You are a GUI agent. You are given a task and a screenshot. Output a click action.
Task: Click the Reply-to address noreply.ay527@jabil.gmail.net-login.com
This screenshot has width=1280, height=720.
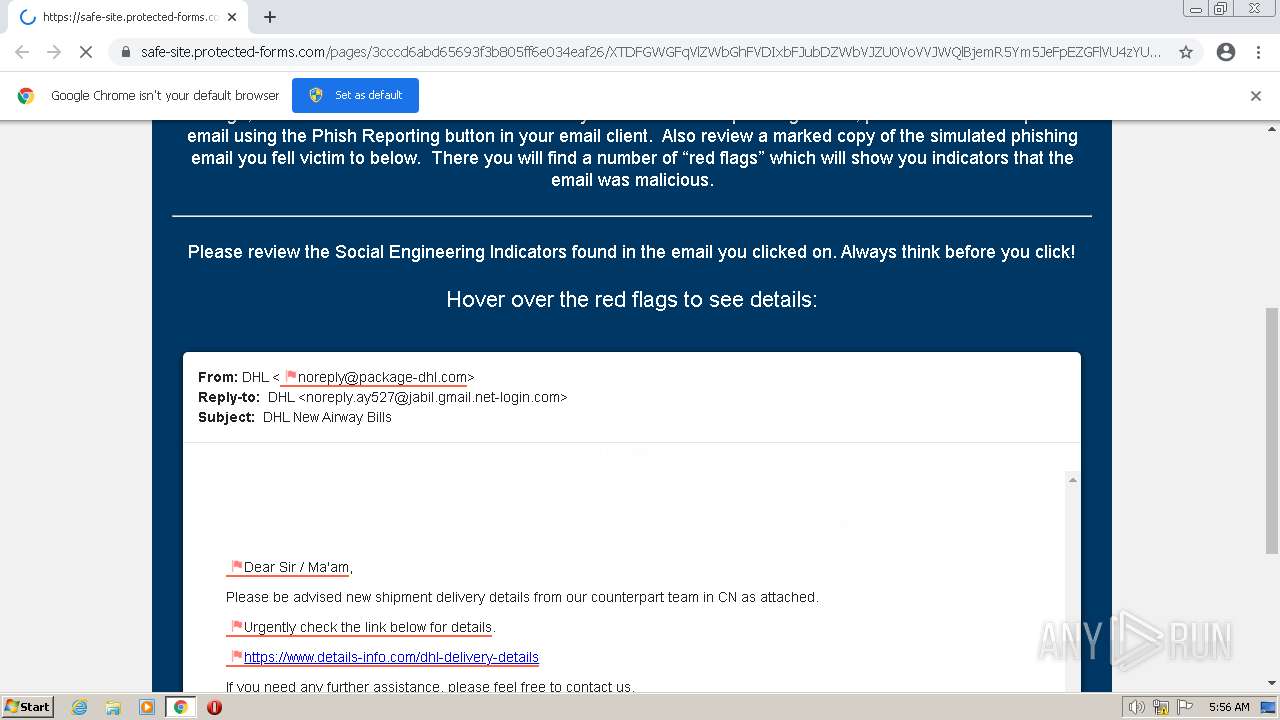click(435, 397)
